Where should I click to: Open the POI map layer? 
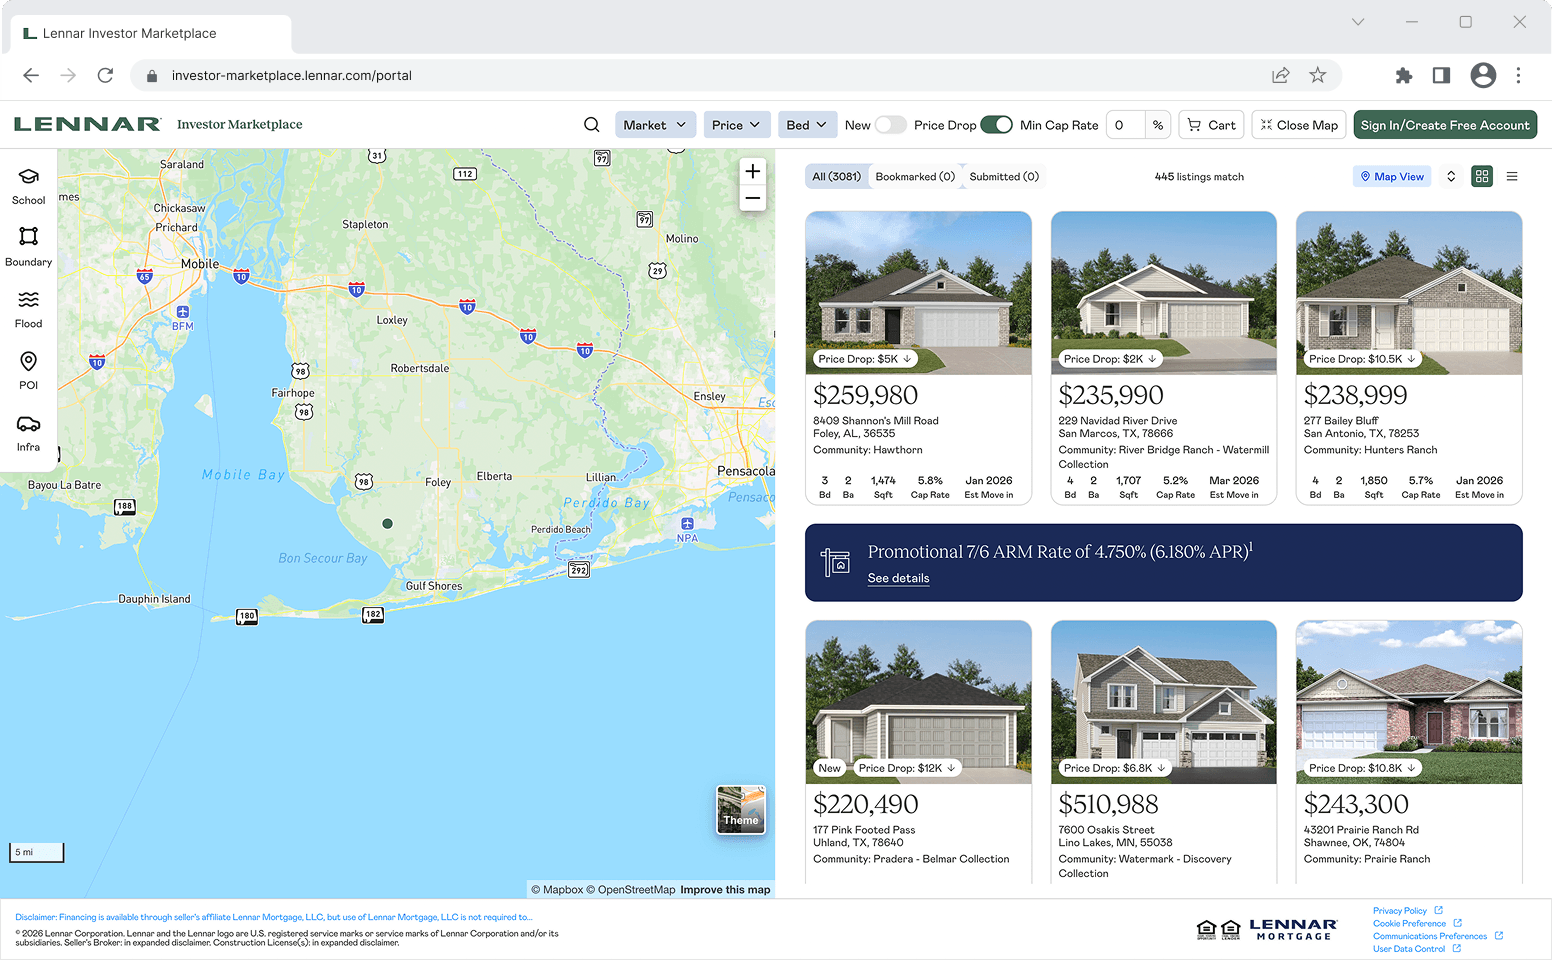(28, 370)
